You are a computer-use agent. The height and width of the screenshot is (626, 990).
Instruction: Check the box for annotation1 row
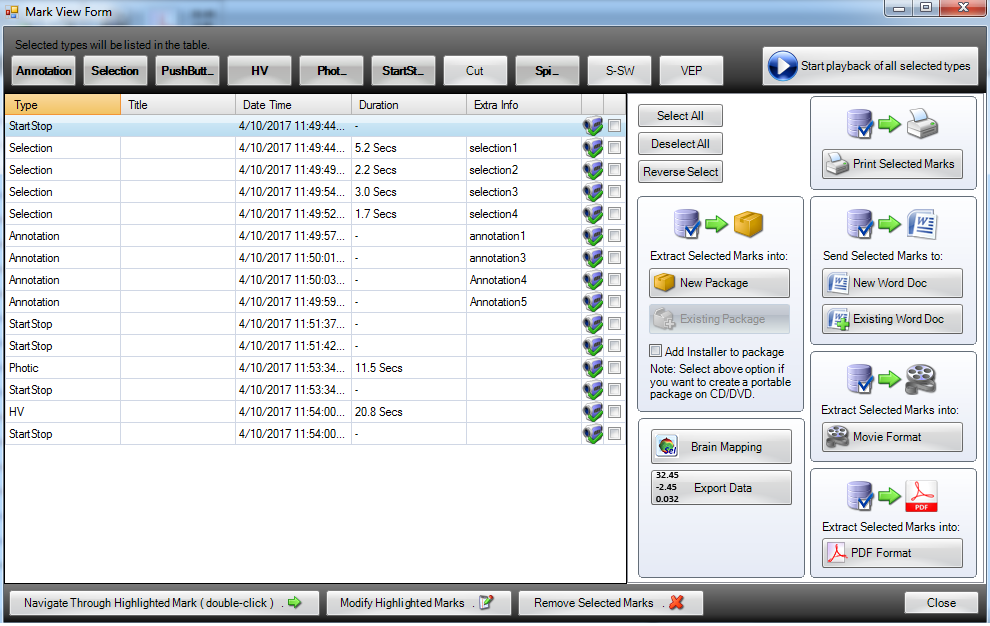coord(614,236)
